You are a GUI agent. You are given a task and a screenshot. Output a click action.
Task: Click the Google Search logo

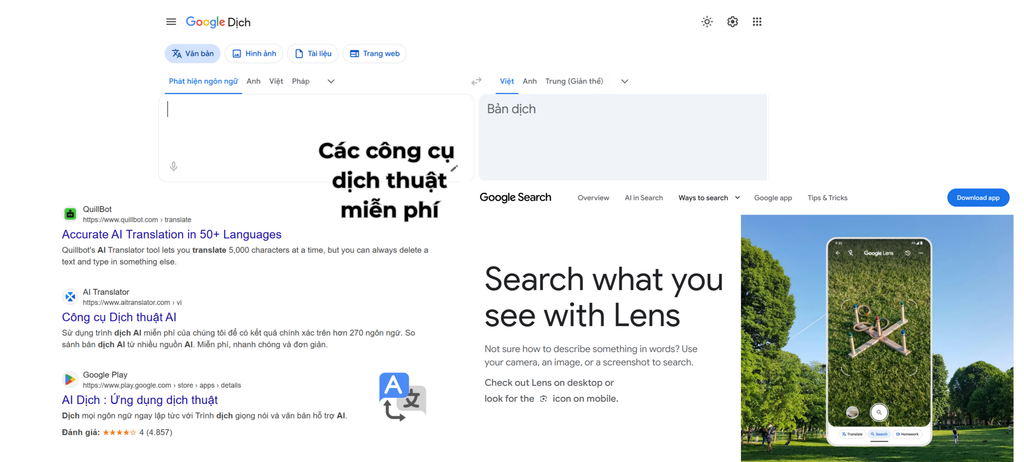click(515, 197)
